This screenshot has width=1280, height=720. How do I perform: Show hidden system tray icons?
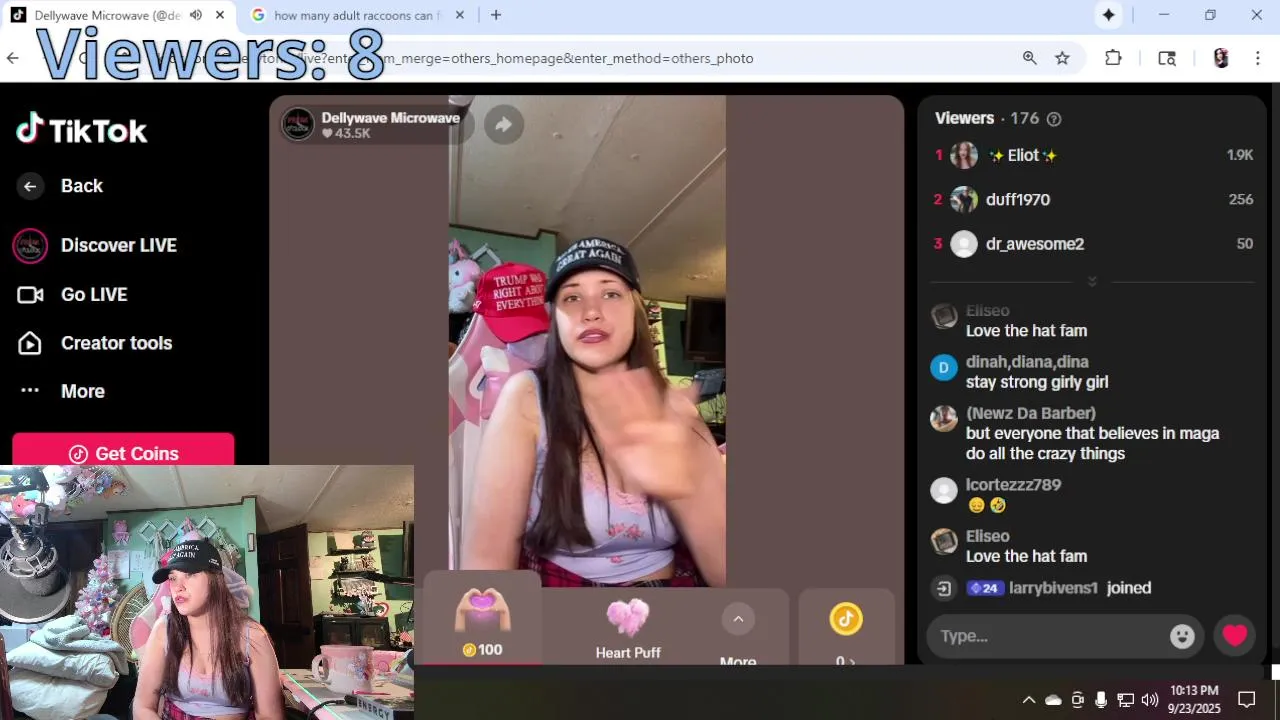point(1028,699)
